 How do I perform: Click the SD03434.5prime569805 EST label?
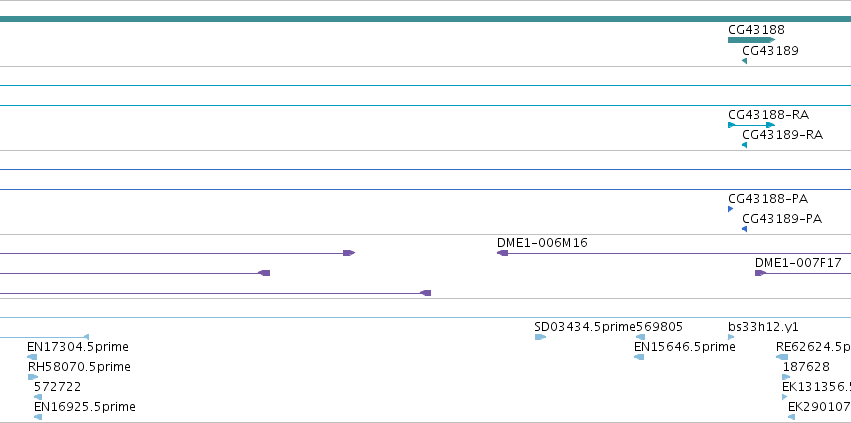coord(608,327)
